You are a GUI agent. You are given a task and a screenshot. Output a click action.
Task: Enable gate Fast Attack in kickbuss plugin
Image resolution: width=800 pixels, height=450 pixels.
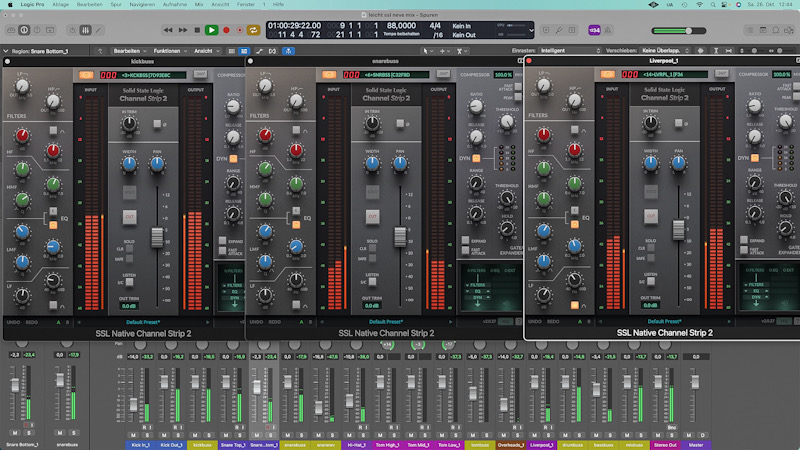click(x=222, y=251)
